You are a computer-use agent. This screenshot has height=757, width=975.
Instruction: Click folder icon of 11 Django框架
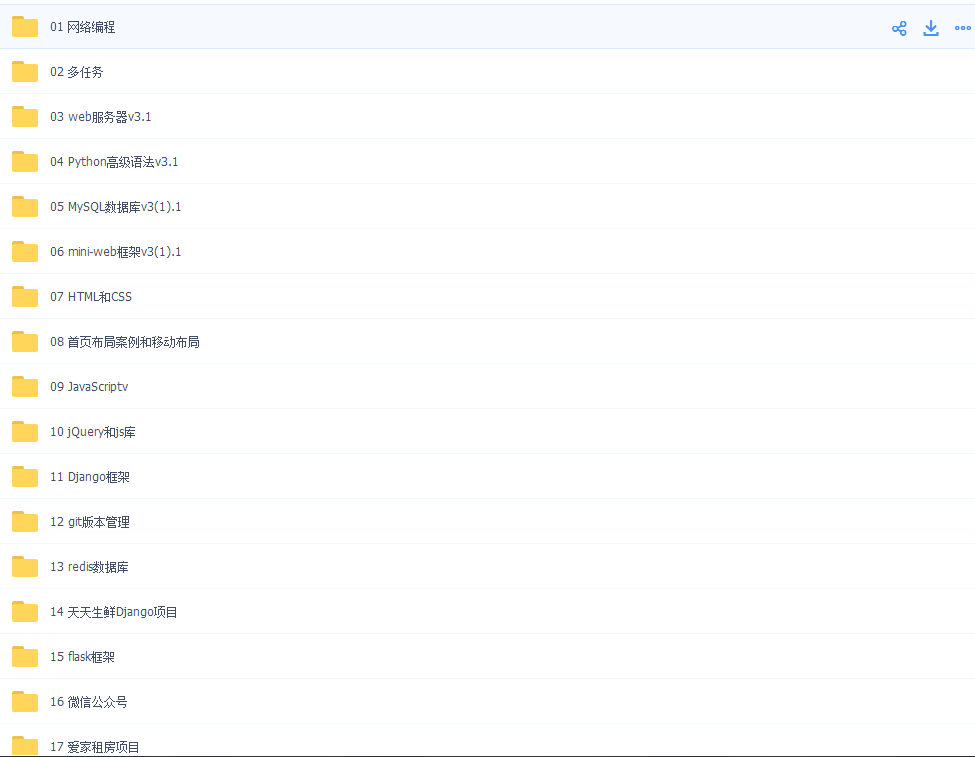click(x=25, y=476)
